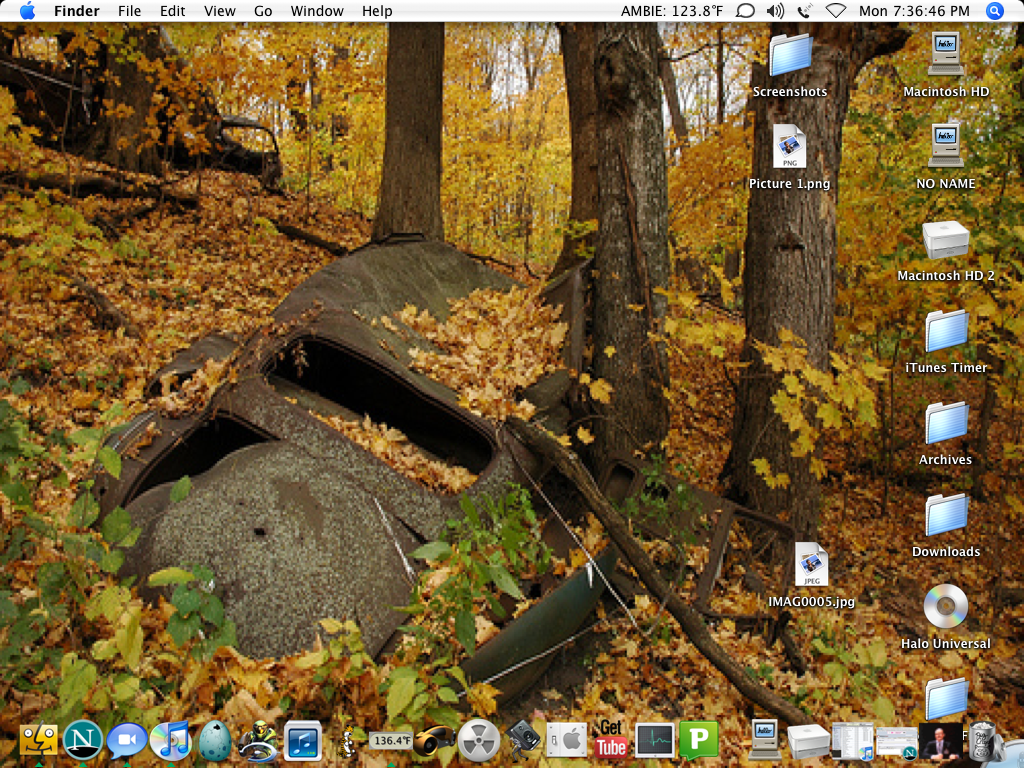The height and width of the screenshot is (768, 1024).
Task: Select the IMAG0005.jpg file
Action: 812,576
